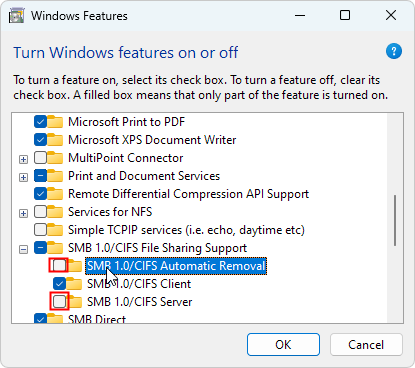
Task: Confirm changes with the OK button
Action: (x=283, y=345)
